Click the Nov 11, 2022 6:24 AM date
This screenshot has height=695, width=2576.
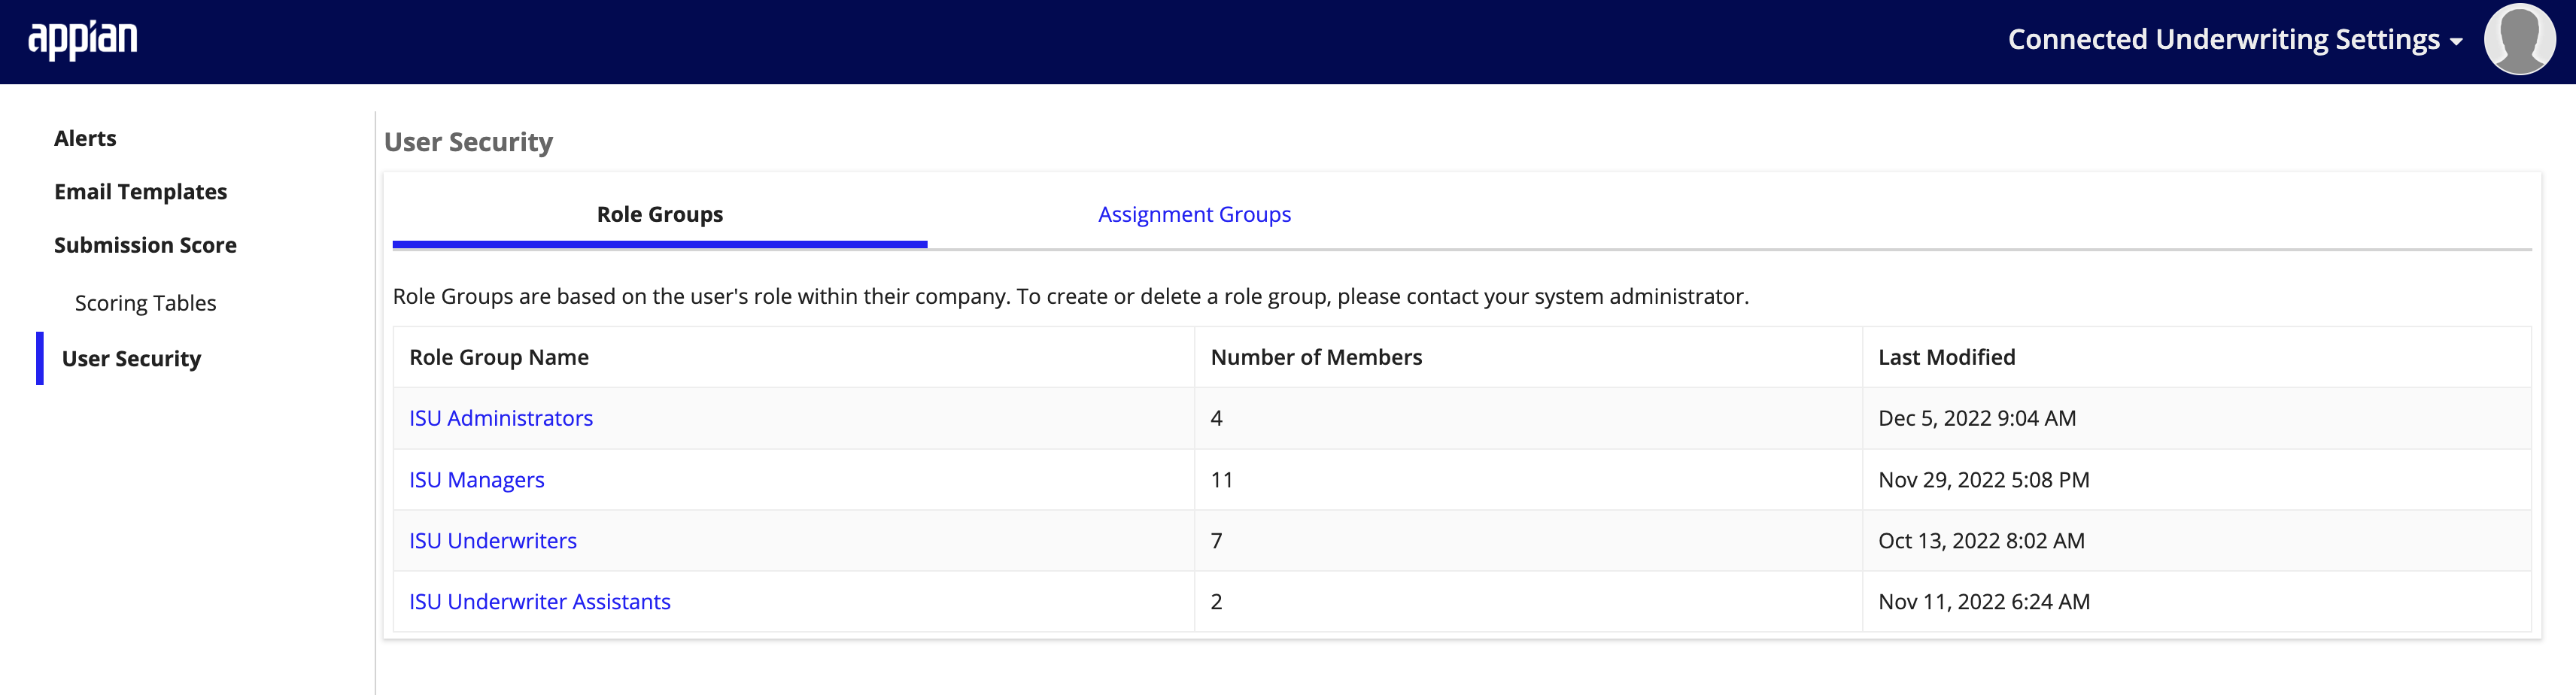tap(1984, 602)
